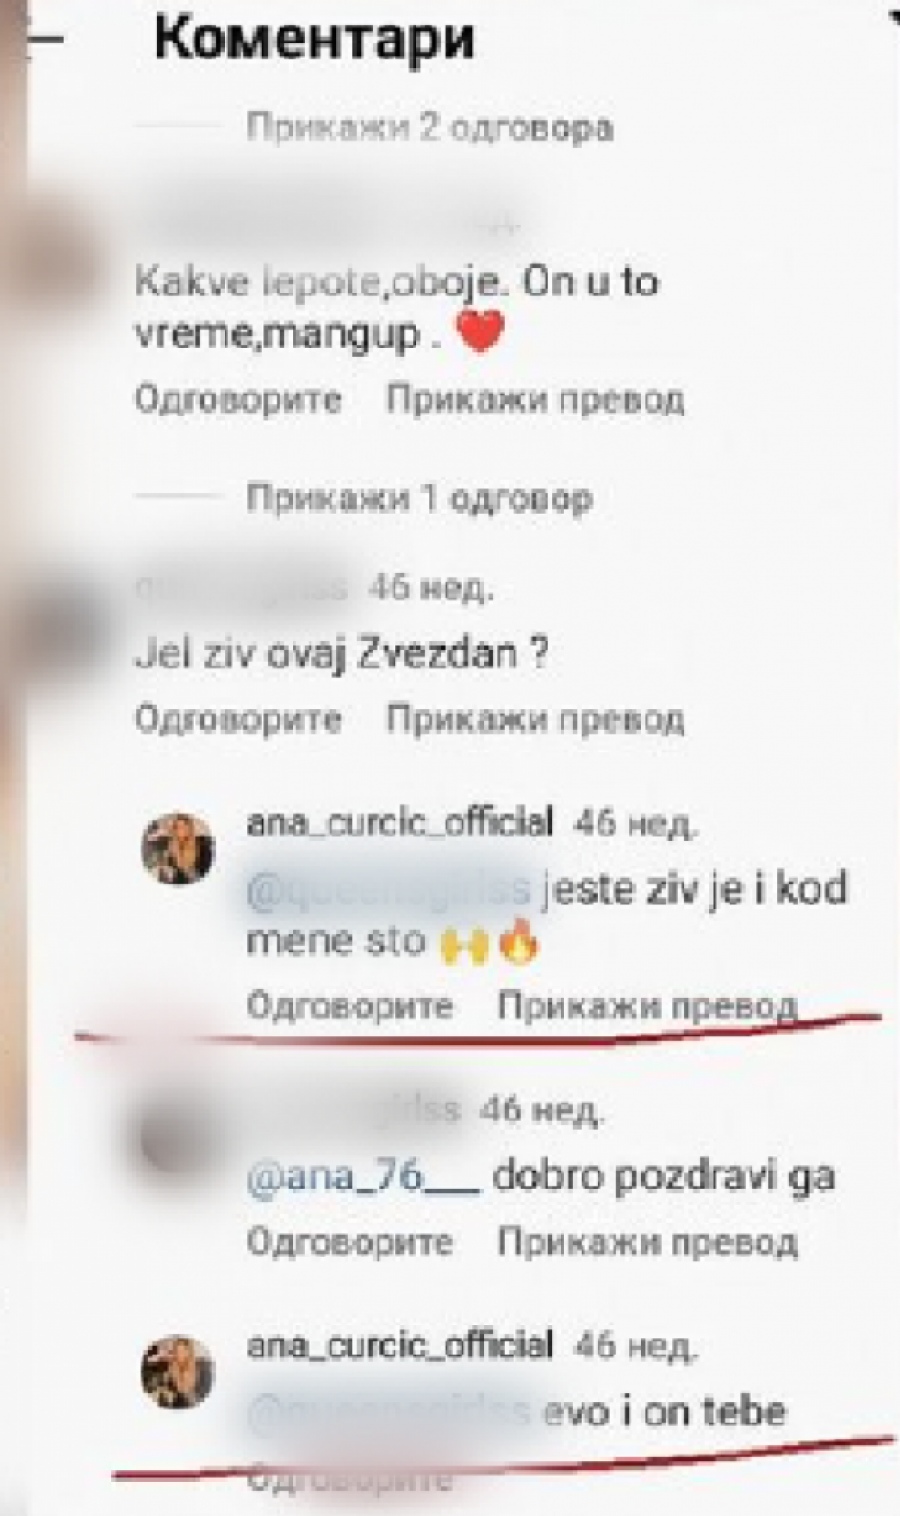Reply to 'Jel ziv ovaj Zvezdan ?' comment
Image resolution: width=900 pixels, height=1516 pixels.
pyautogui.click(x=238, y=718)
